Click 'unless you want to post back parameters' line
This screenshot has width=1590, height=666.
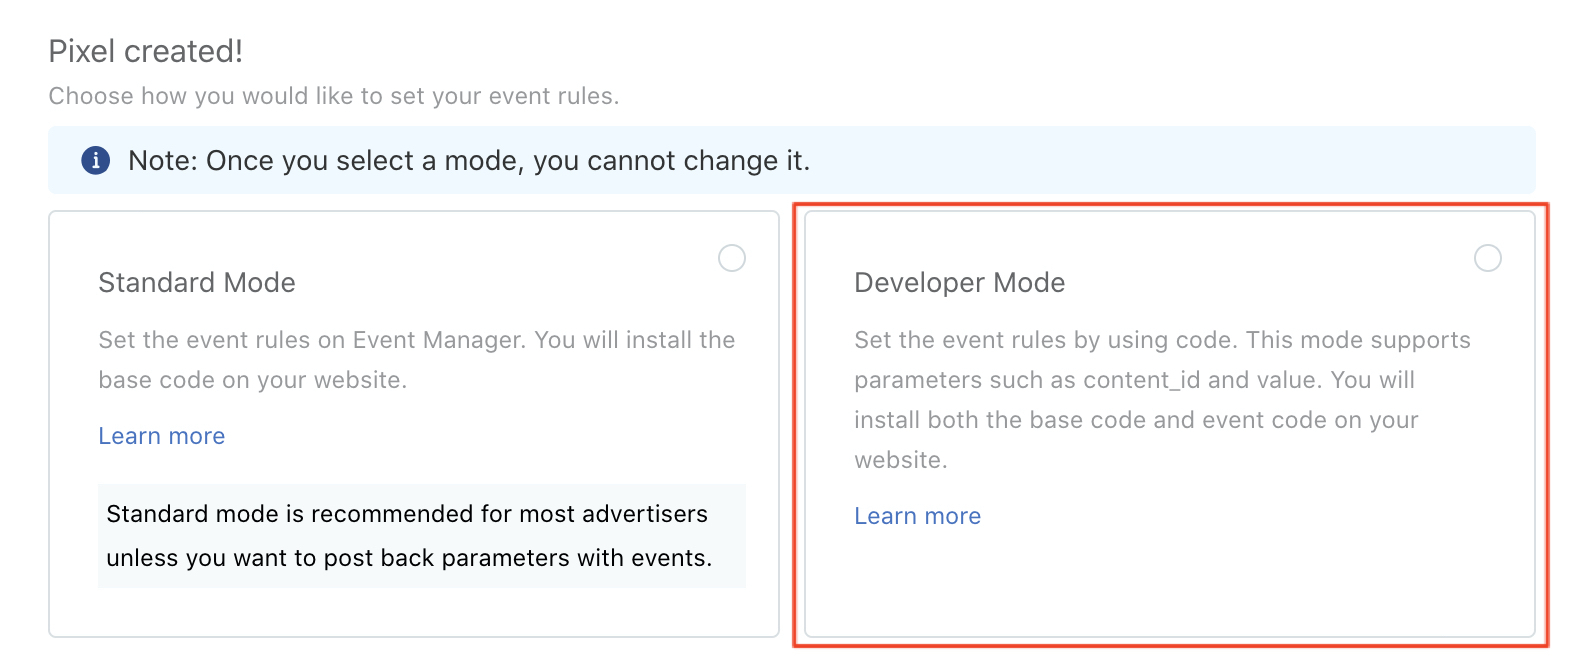pyautogui.click(x=409, y=558)
